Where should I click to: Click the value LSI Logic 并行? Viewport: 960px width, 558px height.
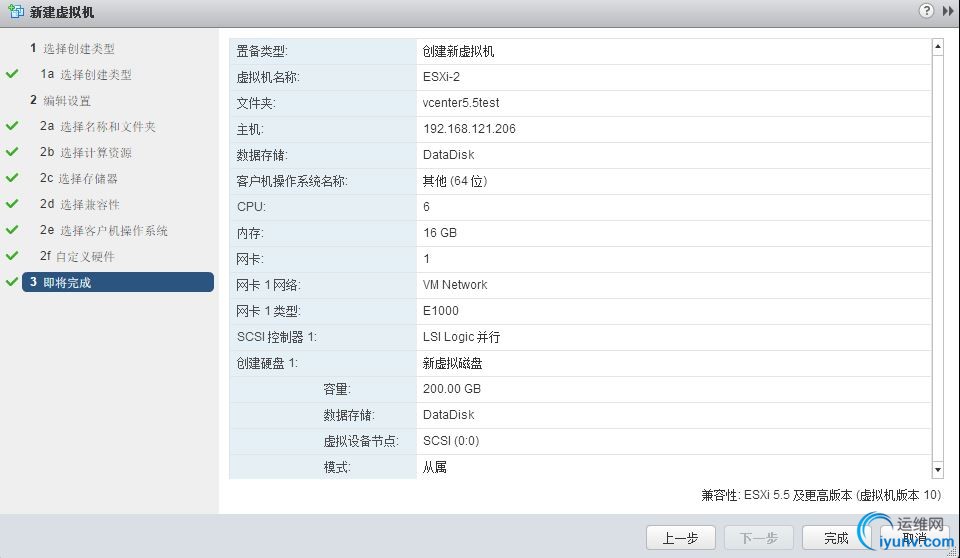tap(462, 337)
